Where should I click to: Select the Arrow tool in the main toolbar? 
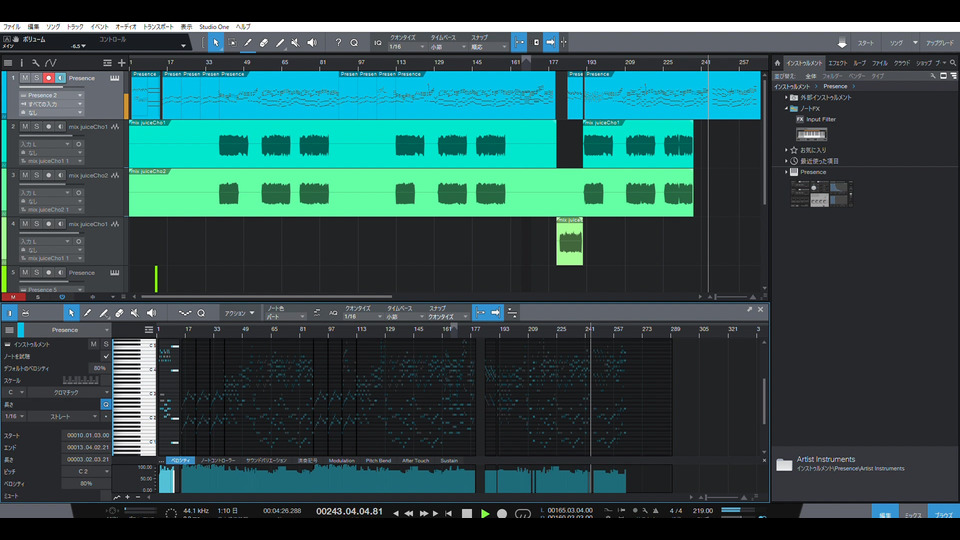tap(216, 43)
